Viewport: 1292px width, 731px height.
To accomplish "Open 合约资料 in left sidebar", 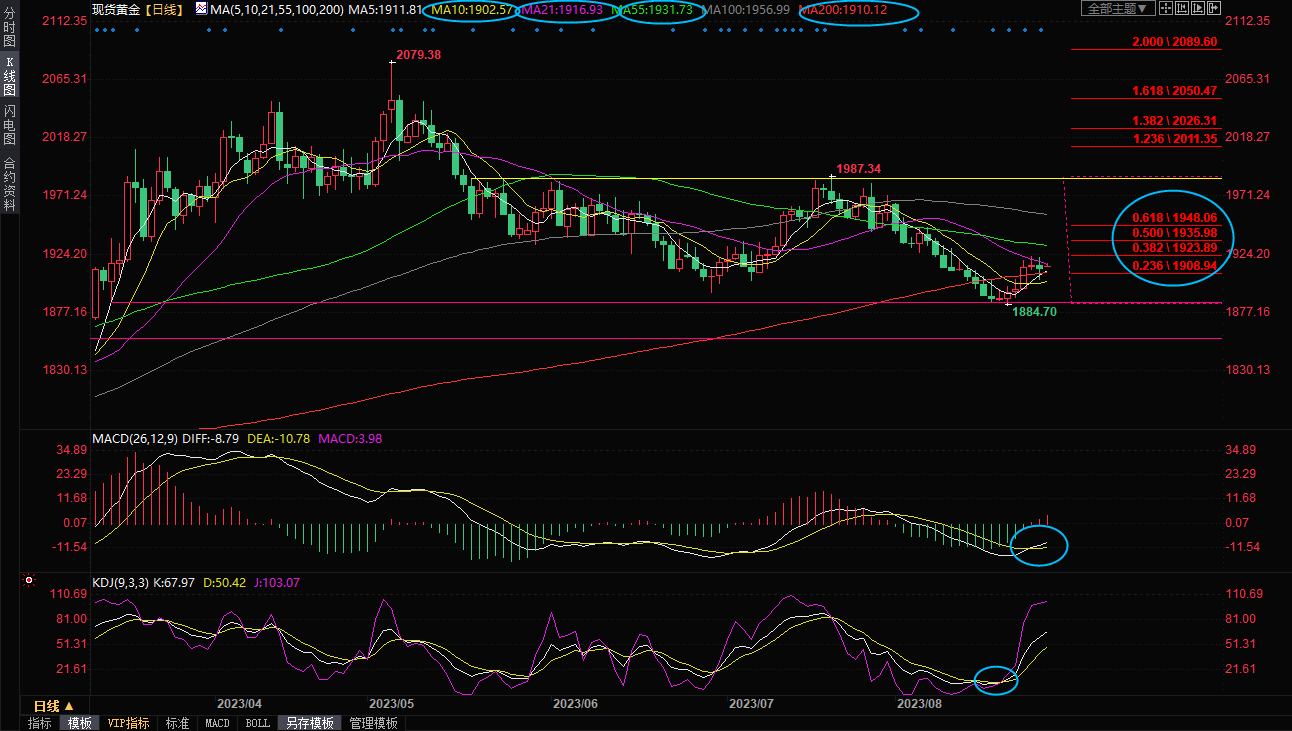I will pos(9,183).
